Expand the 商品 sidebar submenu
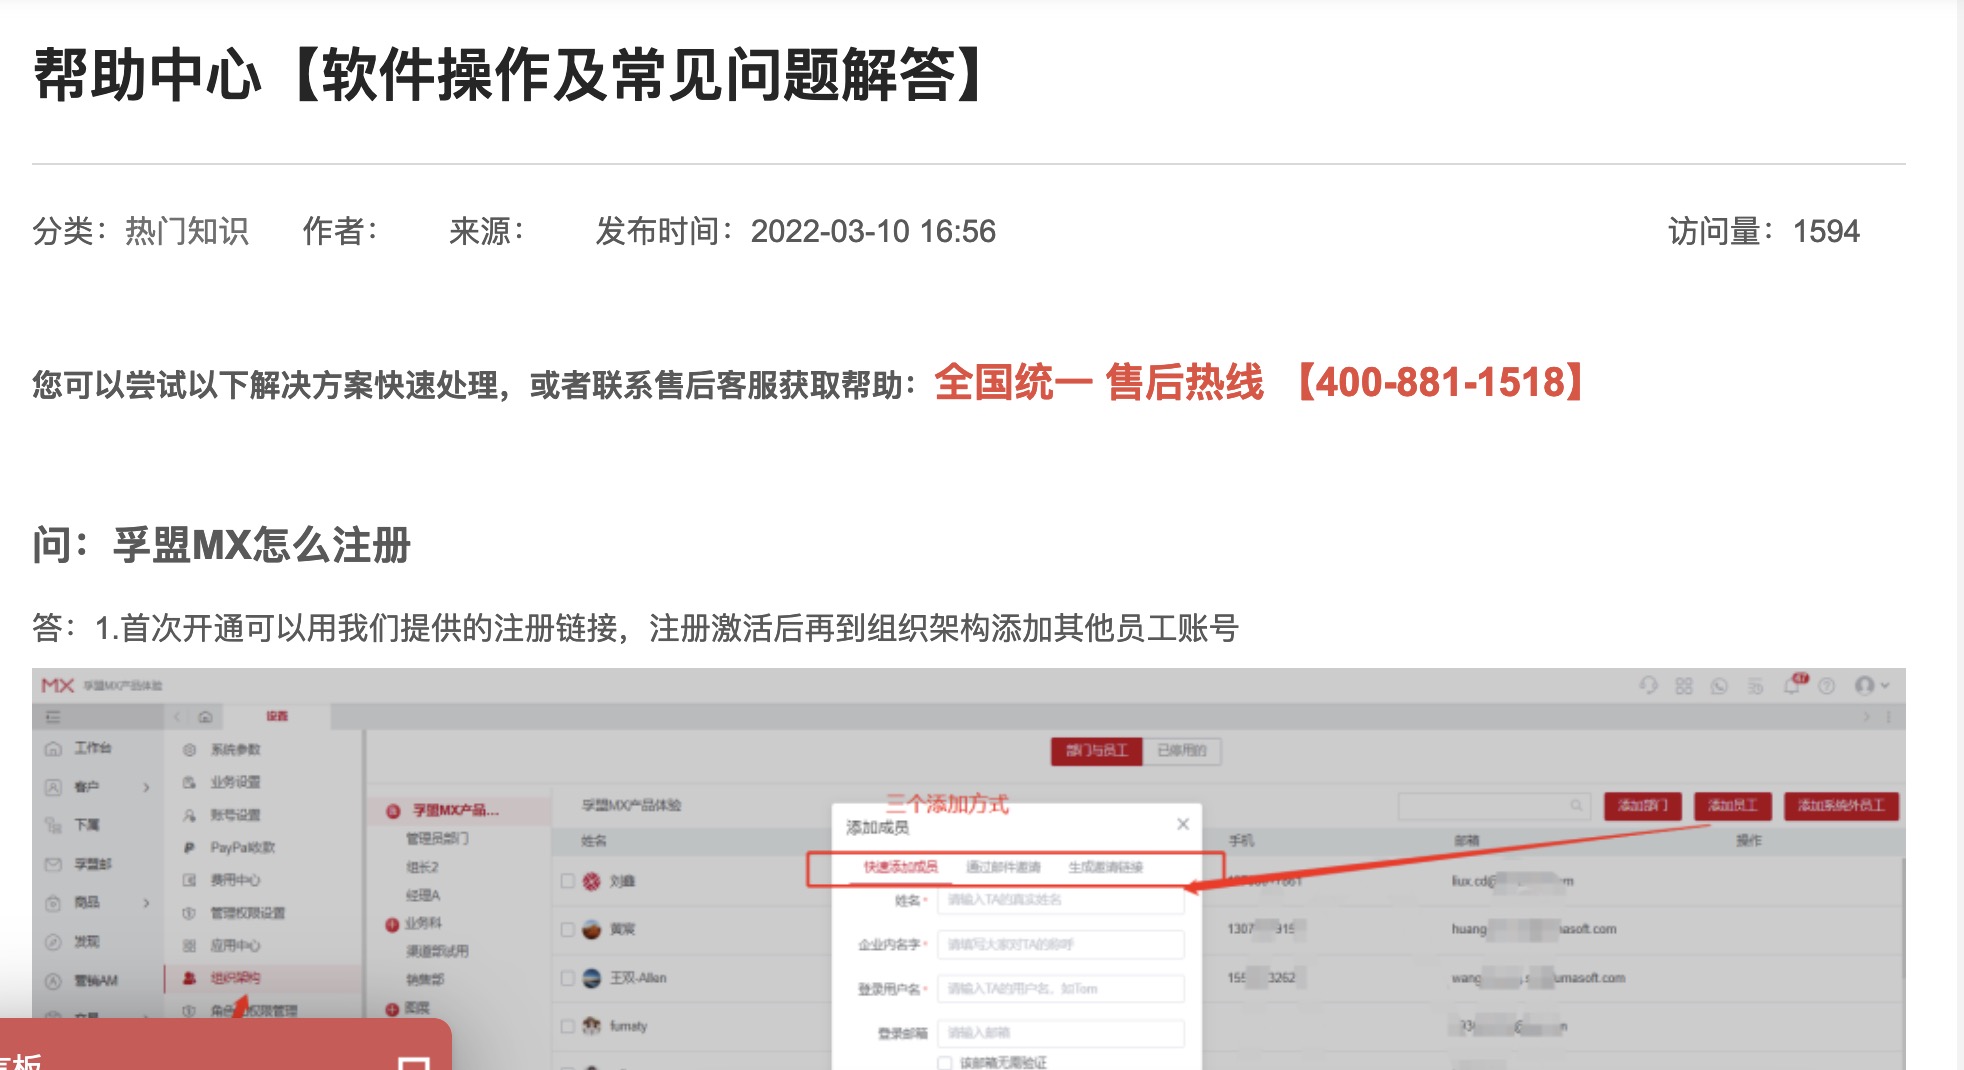Image resolution: width=1964 pixels, height=1070 pixels. (148, 903)
